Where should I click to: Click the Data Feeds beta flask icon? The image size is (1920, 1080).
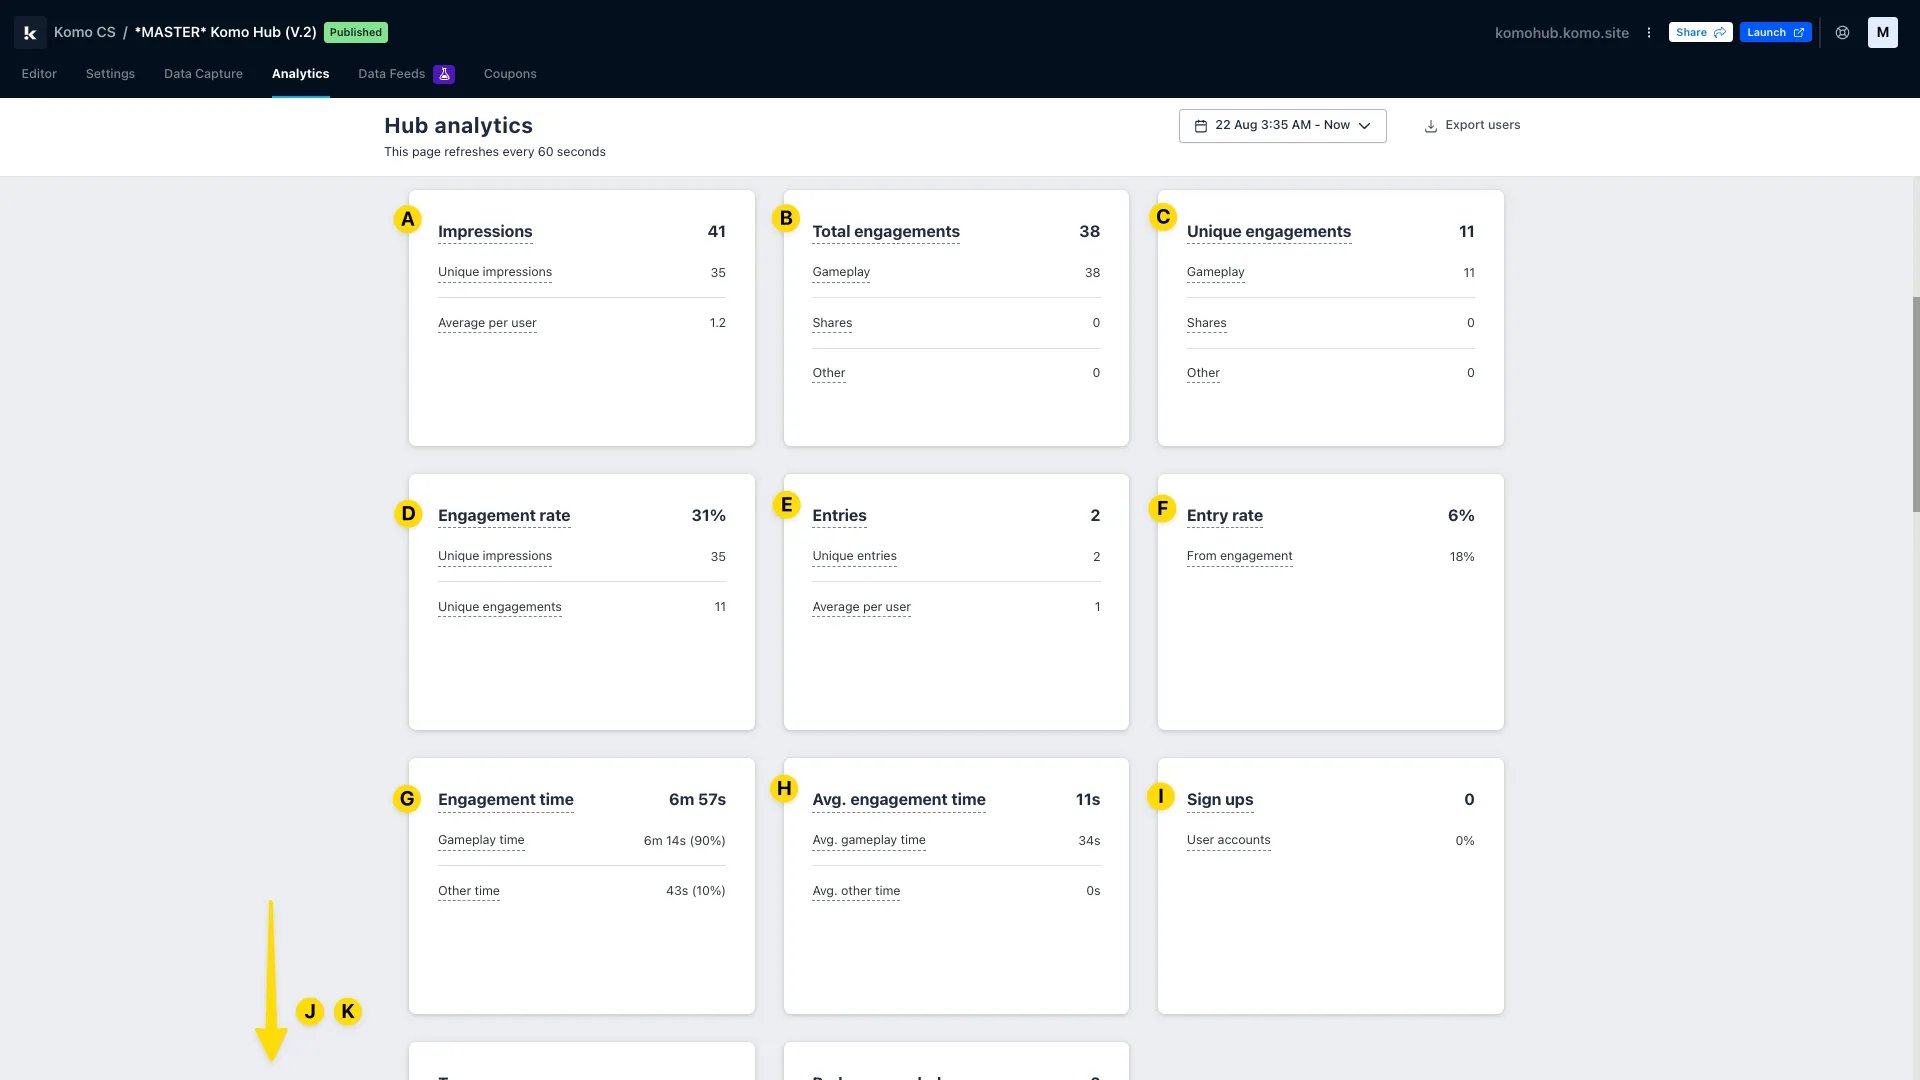pos(444,74)
